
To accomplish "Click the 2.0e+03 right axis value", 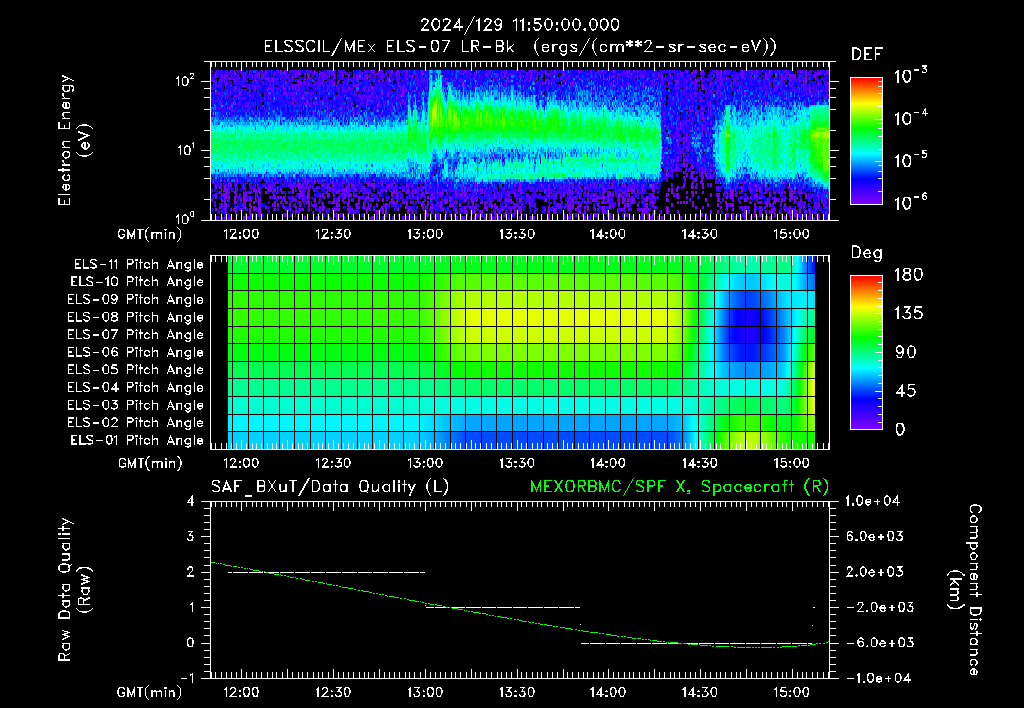I will point(876,572).
